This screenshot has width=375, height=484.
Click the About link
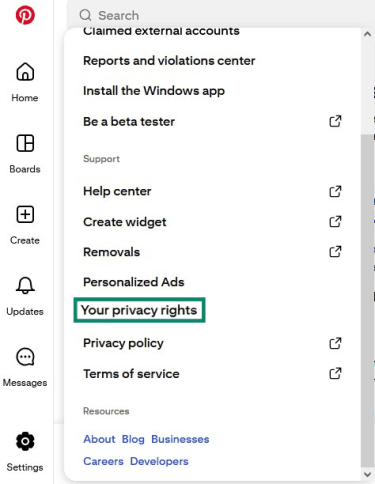[x=99, y=439]
